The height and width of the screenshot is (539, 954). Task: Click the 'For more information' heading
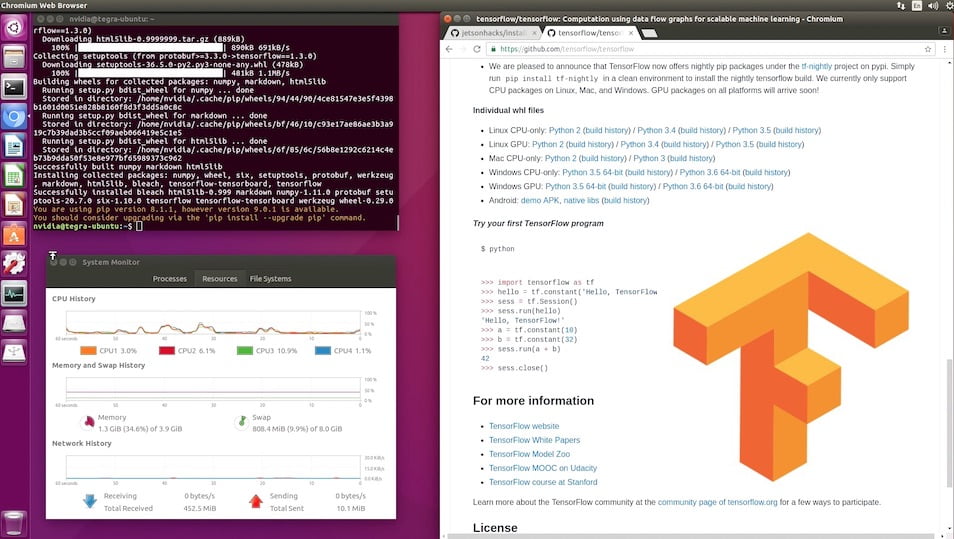533,401
